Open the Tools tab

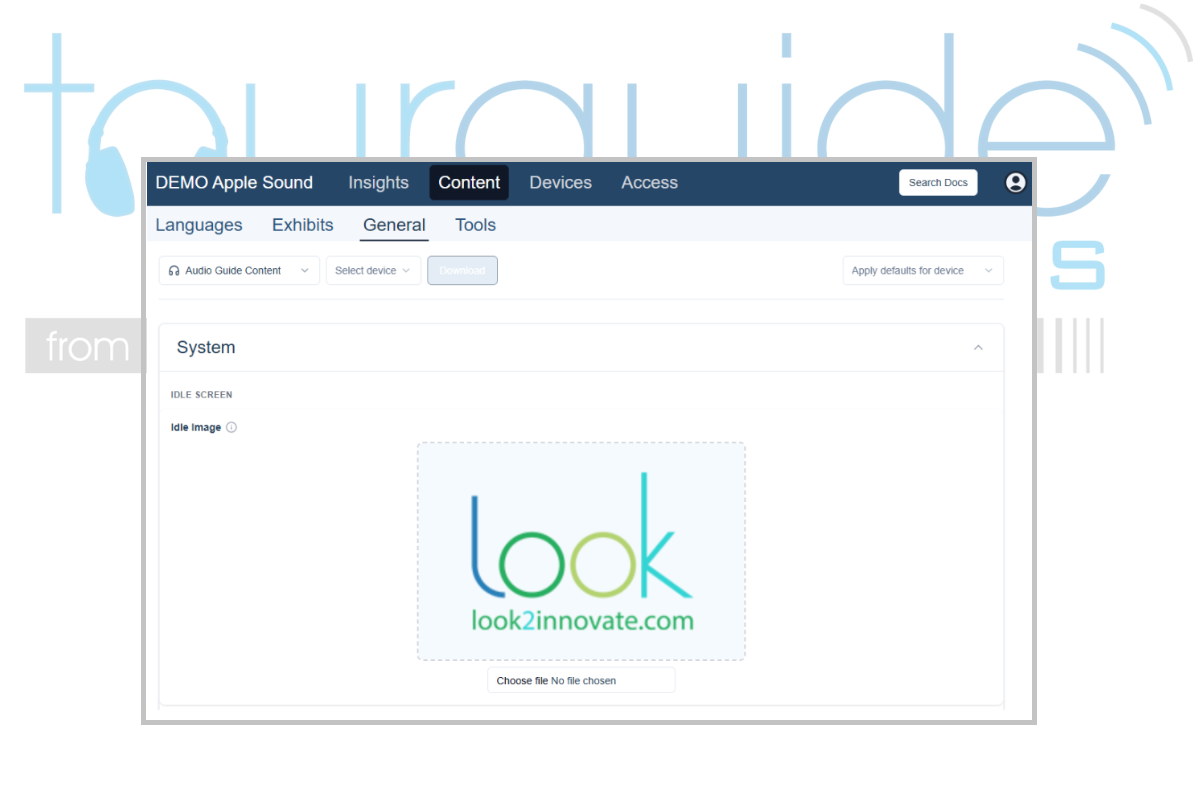click(x=475, y=225)
